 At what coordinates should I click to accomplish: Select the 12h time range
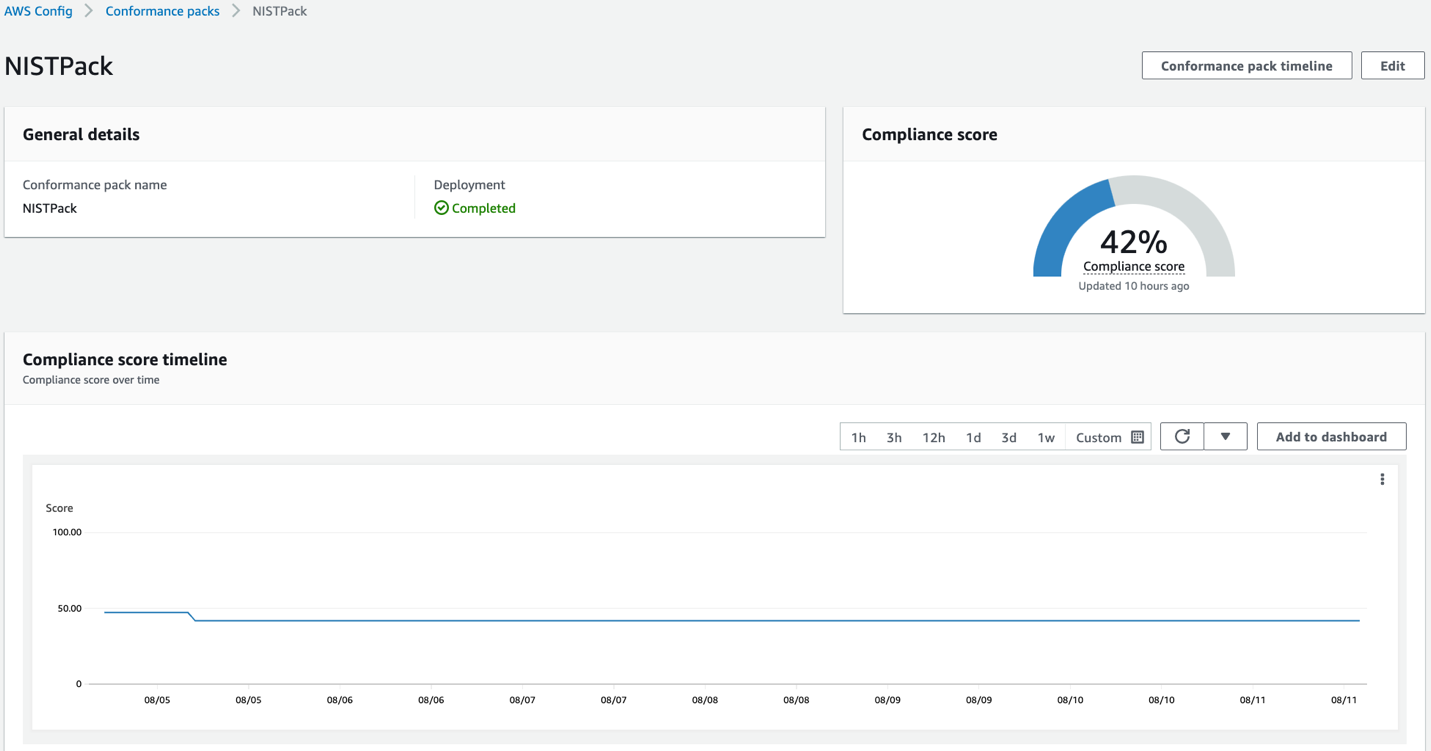pos(933,436)
